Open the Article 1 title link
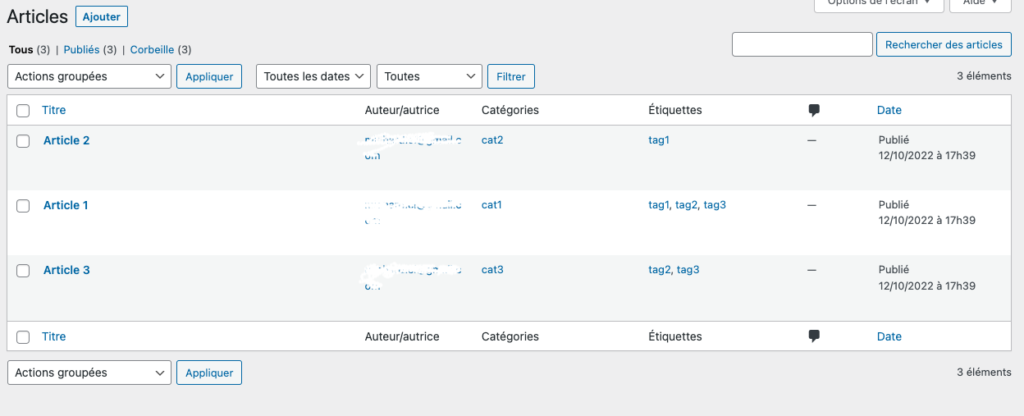 pyautogui.click(x=66, y=205)
